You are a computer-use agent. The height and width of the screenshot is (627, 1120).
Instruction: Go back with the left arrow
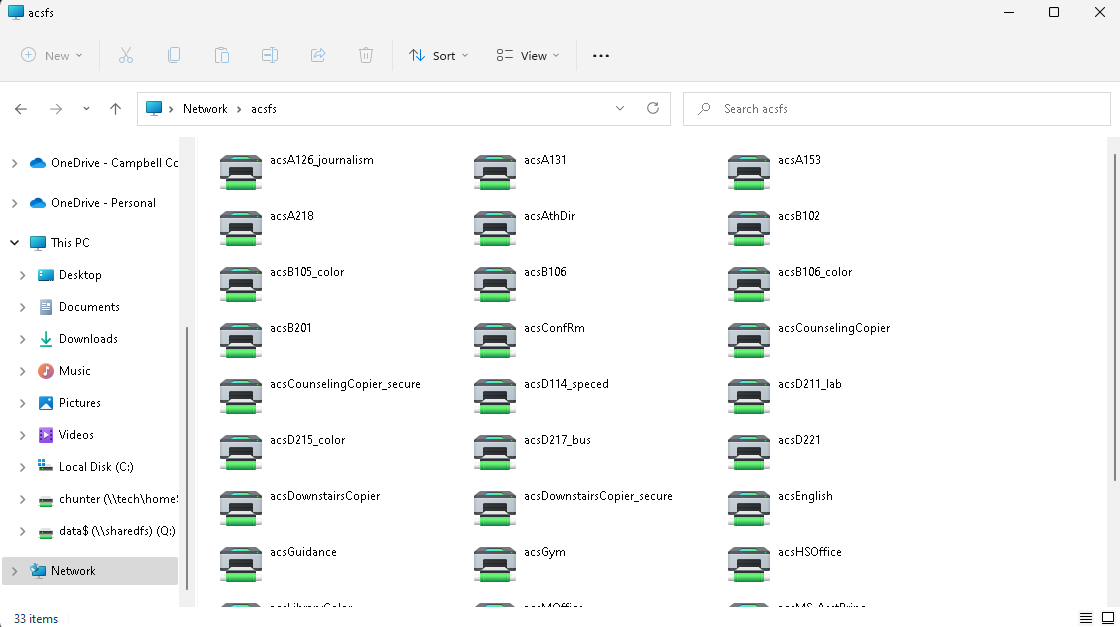tap(21, 109)
